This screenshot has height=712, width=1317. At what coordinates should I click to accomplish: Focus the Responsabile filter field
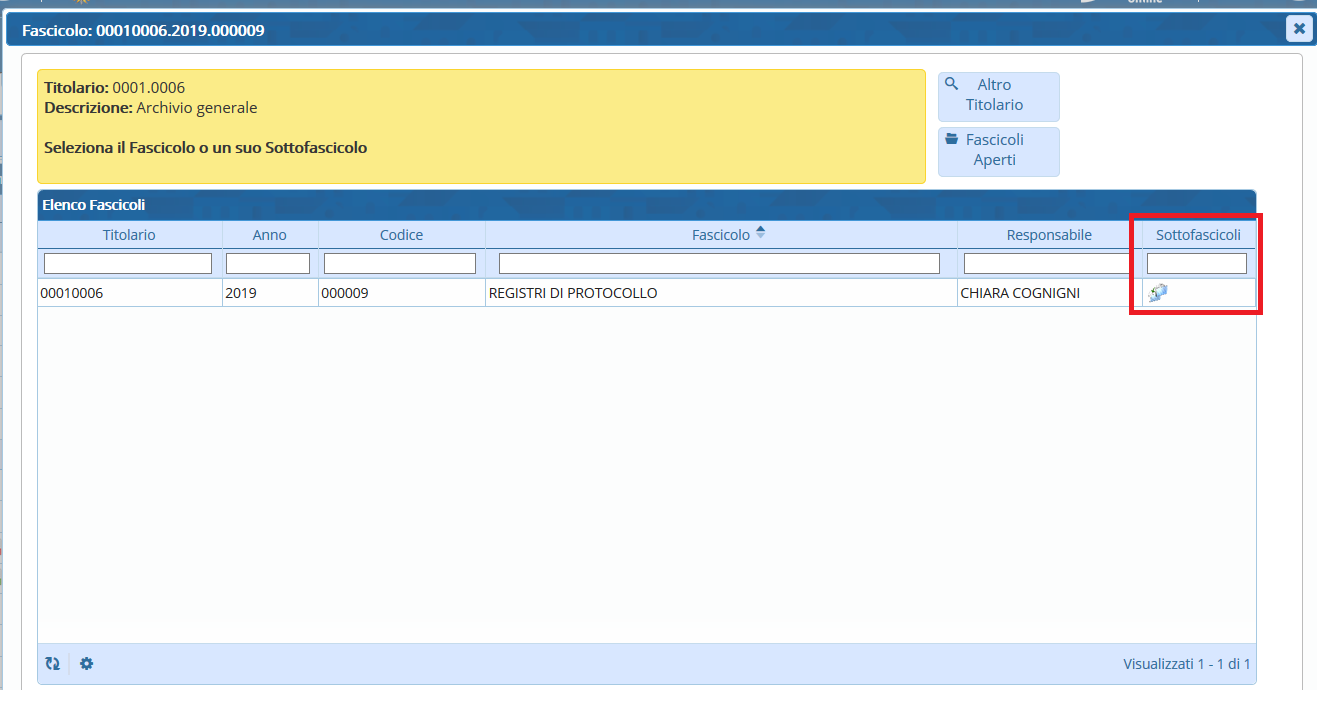(1048, 264)
